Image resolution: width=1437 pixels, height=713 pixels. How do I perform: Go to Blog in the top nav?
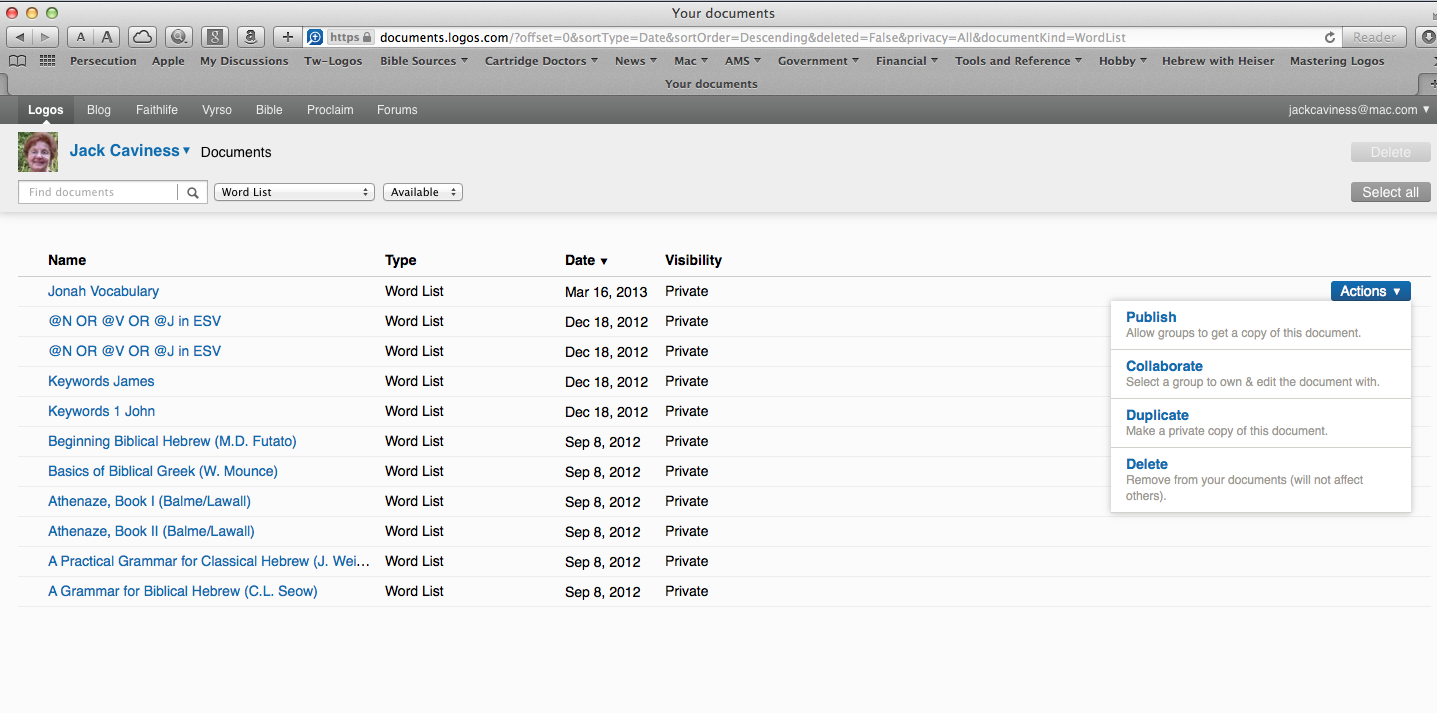click(99, 110)
